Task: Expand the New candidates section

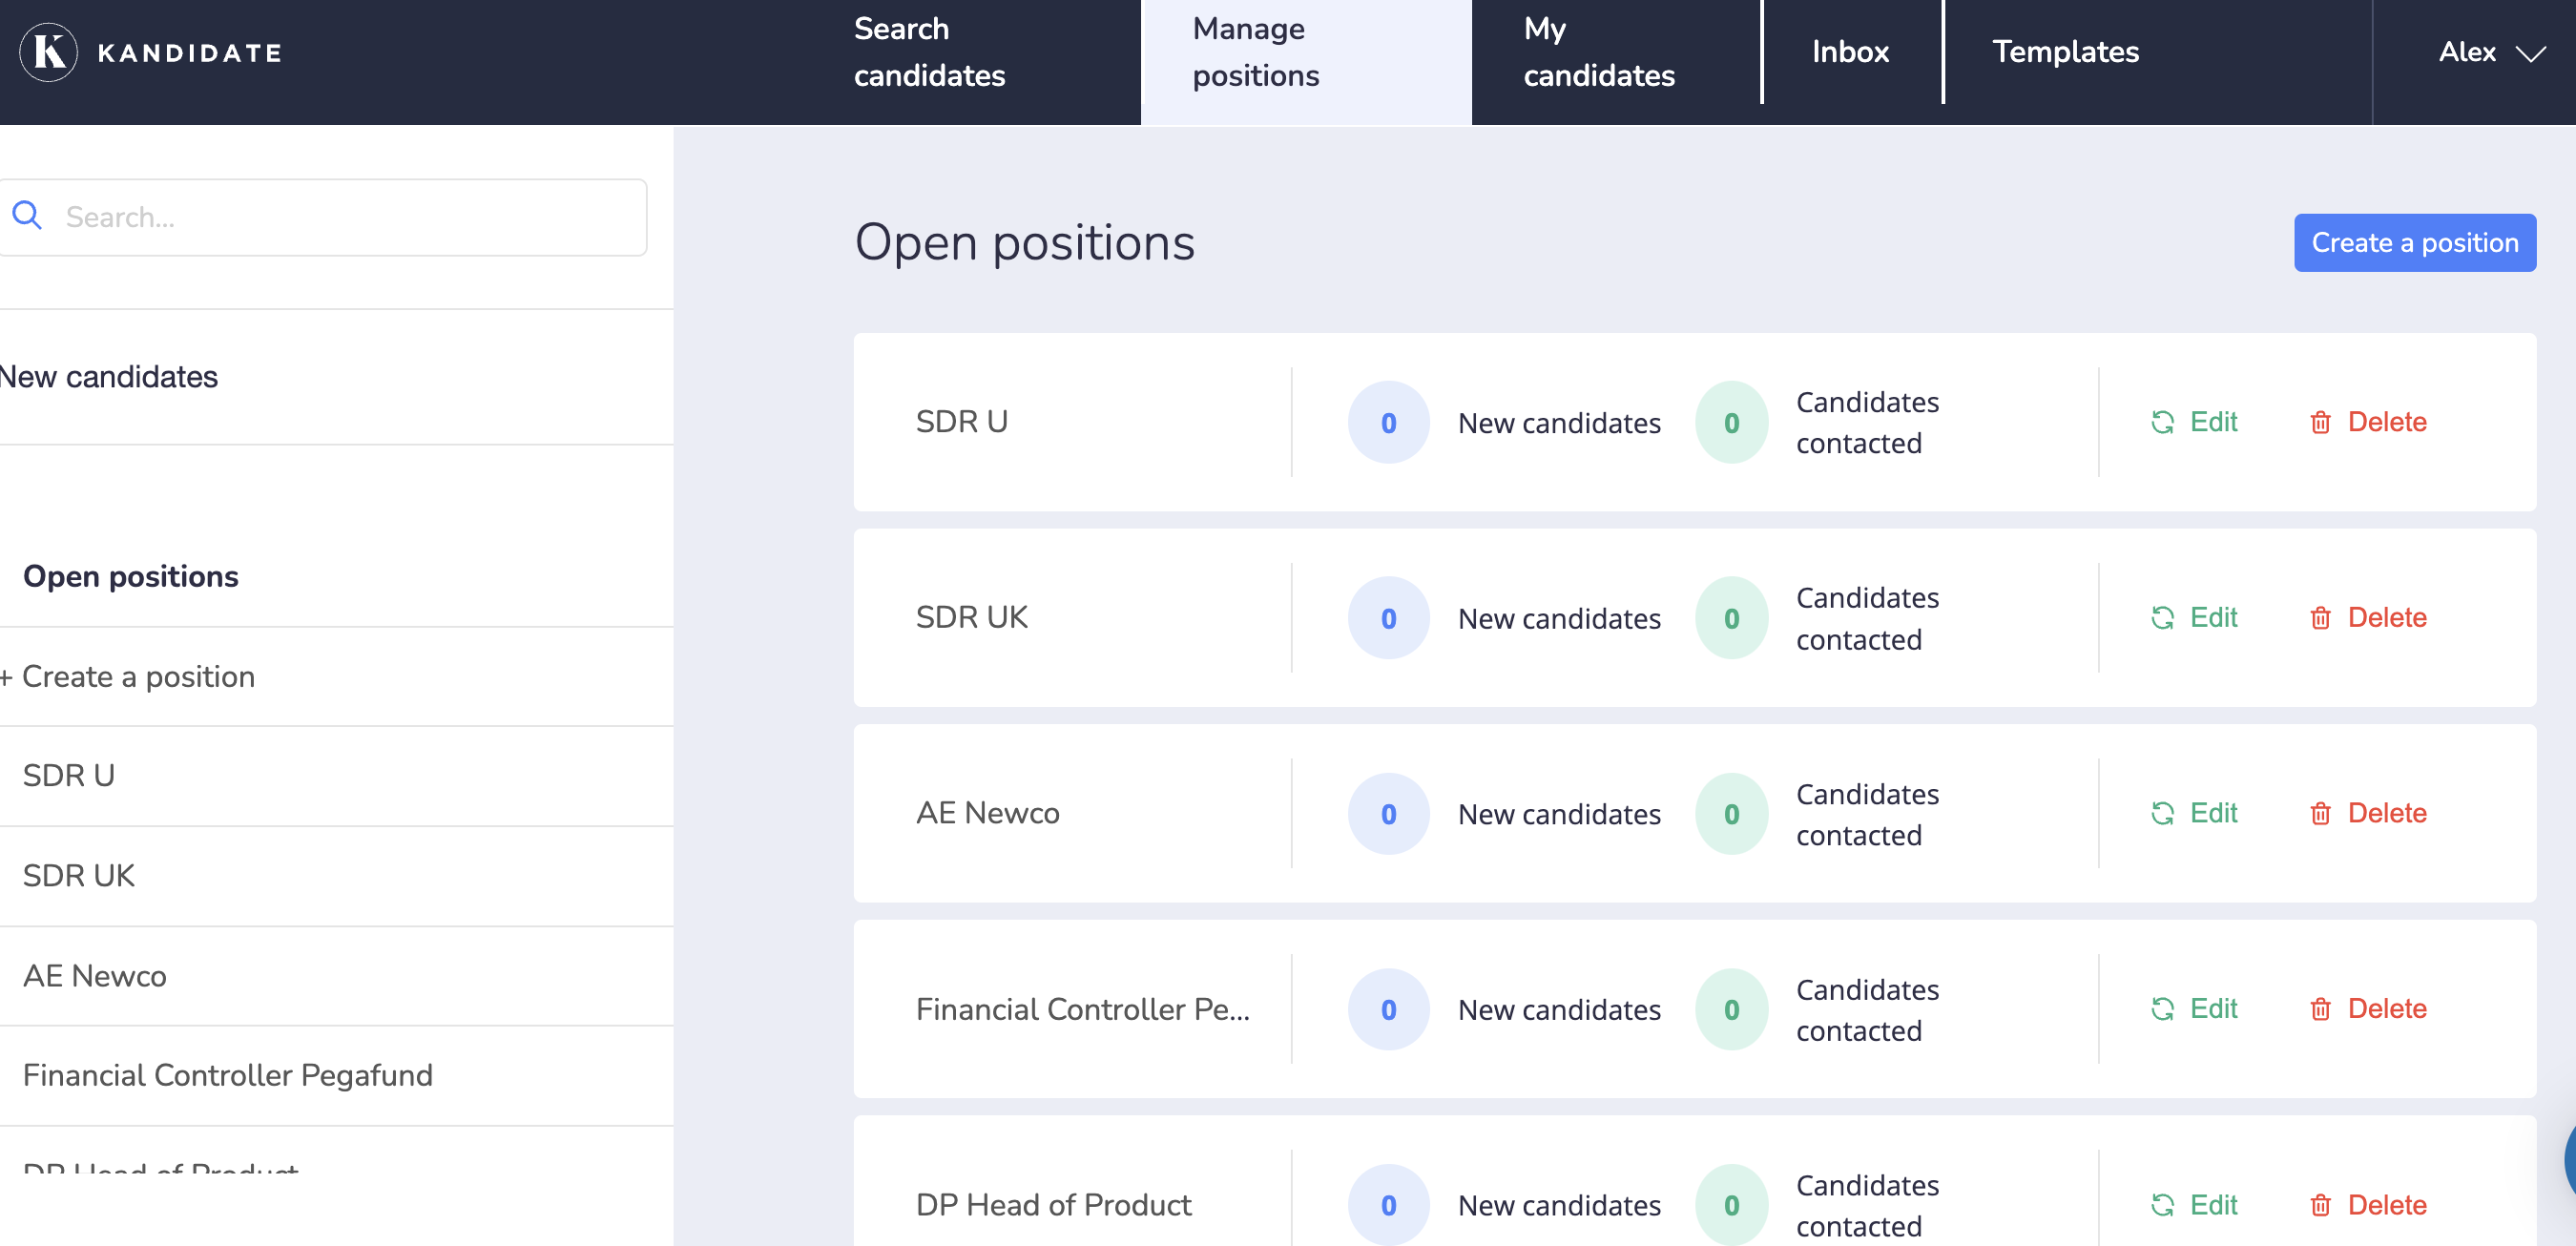Action: [108, 377]
